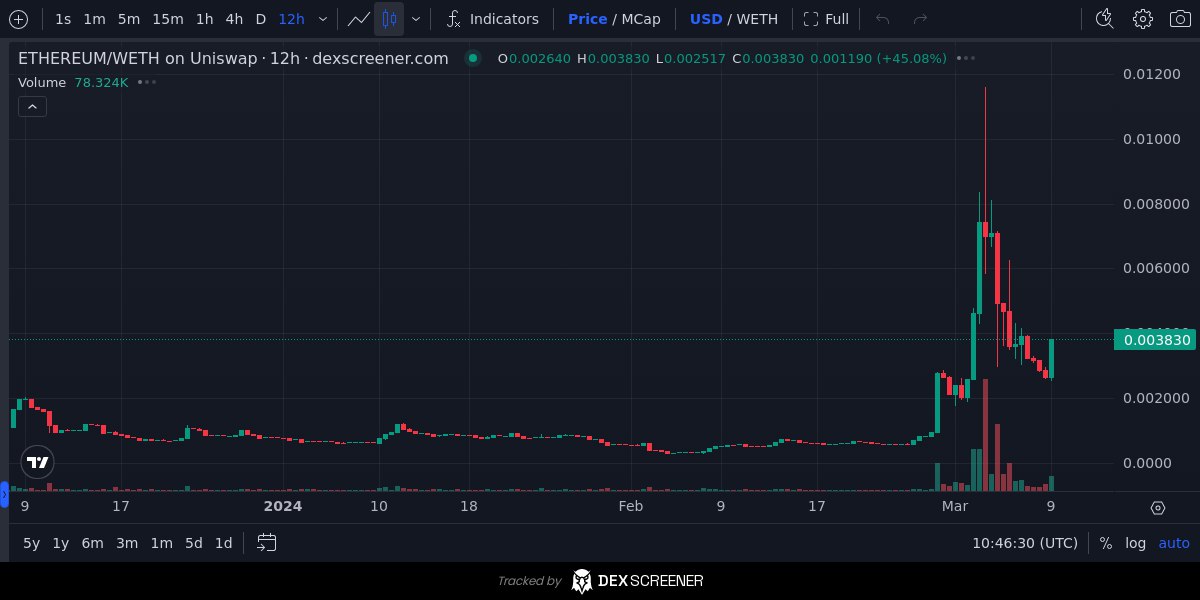Image resolution: width=1200 pixels, height=600 pixels.
Task: Open the chart type dropdown arrow
Action: pos(416,18)
